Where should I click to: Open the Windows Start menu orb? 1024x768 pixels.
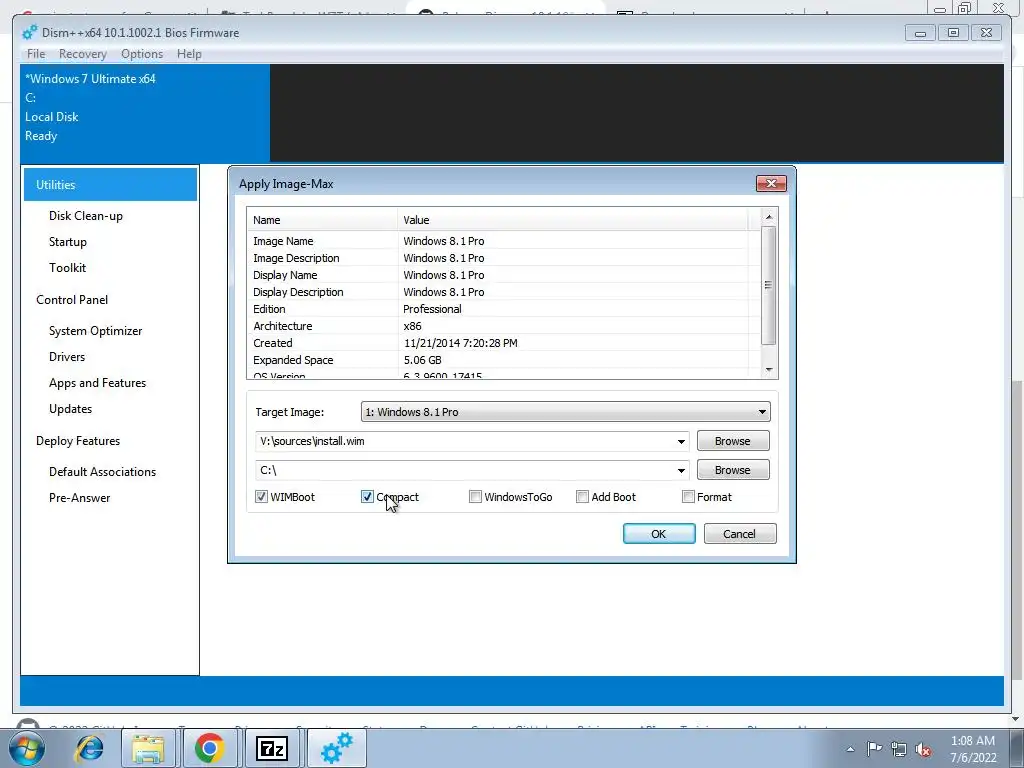pos(26,748)
